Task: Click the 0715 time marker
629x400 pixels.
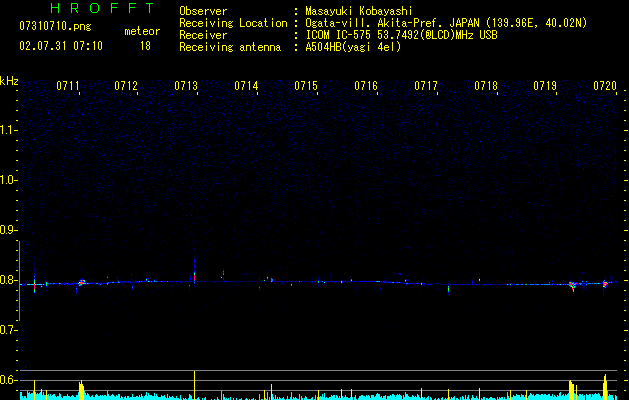Action: 306,85
